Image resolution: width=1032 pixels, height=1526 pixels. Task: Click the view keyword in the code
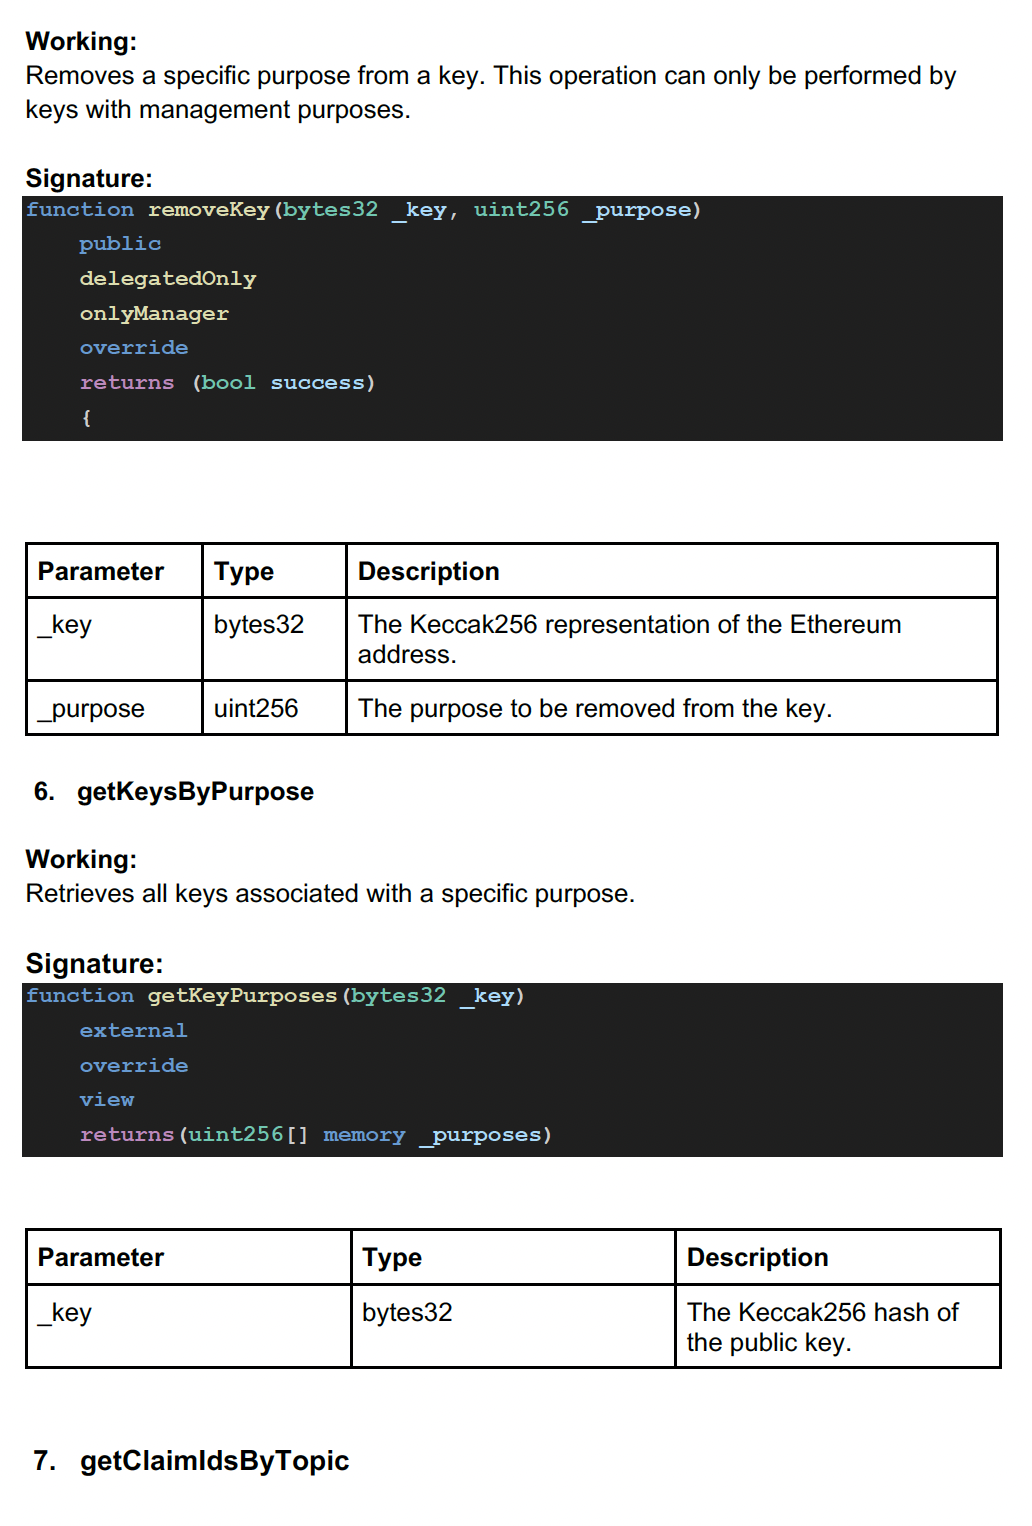[107, 1100]
